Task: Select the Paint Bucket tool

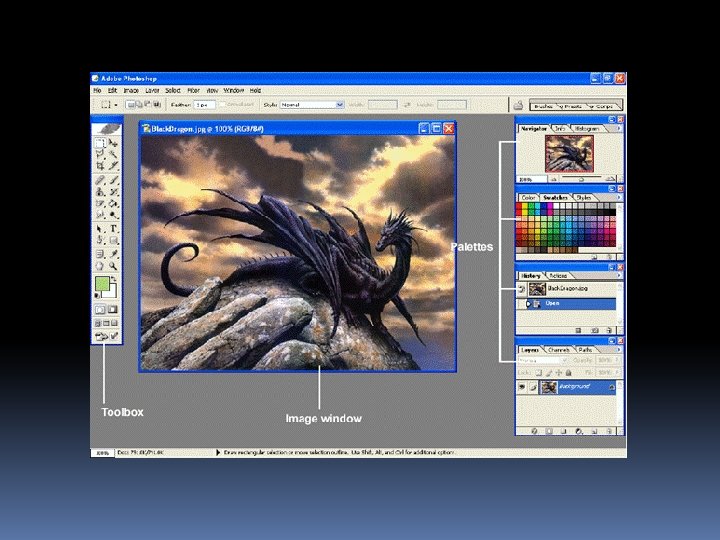Action: click(113, 203)
